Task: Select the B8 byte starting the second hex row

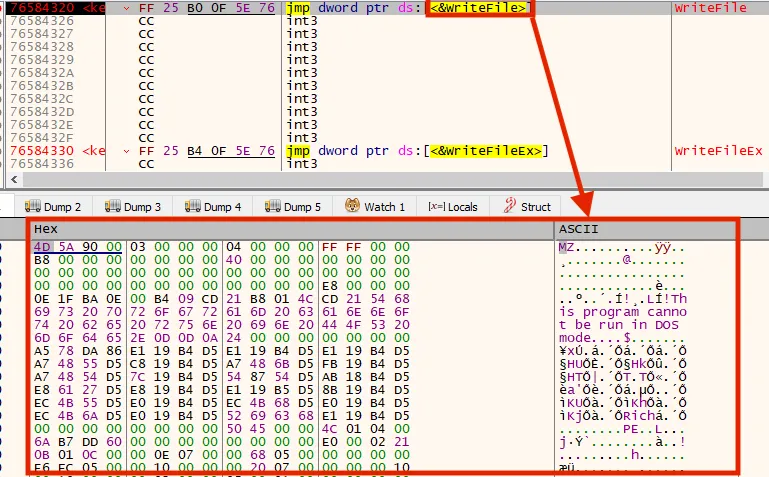Action: [x=42, y=260]
